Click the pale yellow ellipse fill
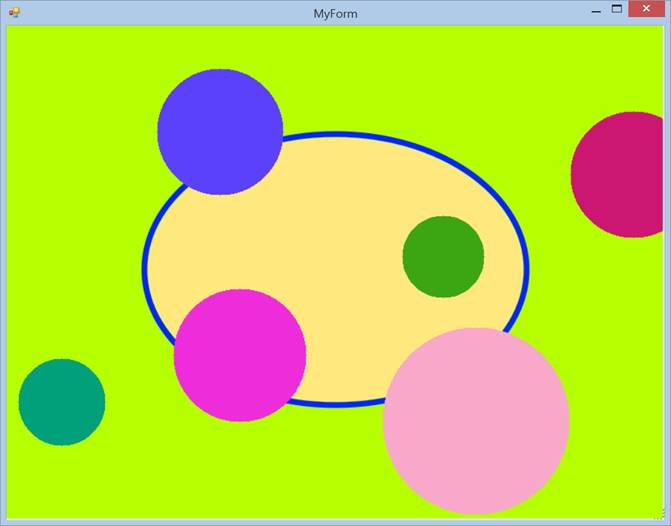This screenshot has width=671, height=526. point(330,220)
